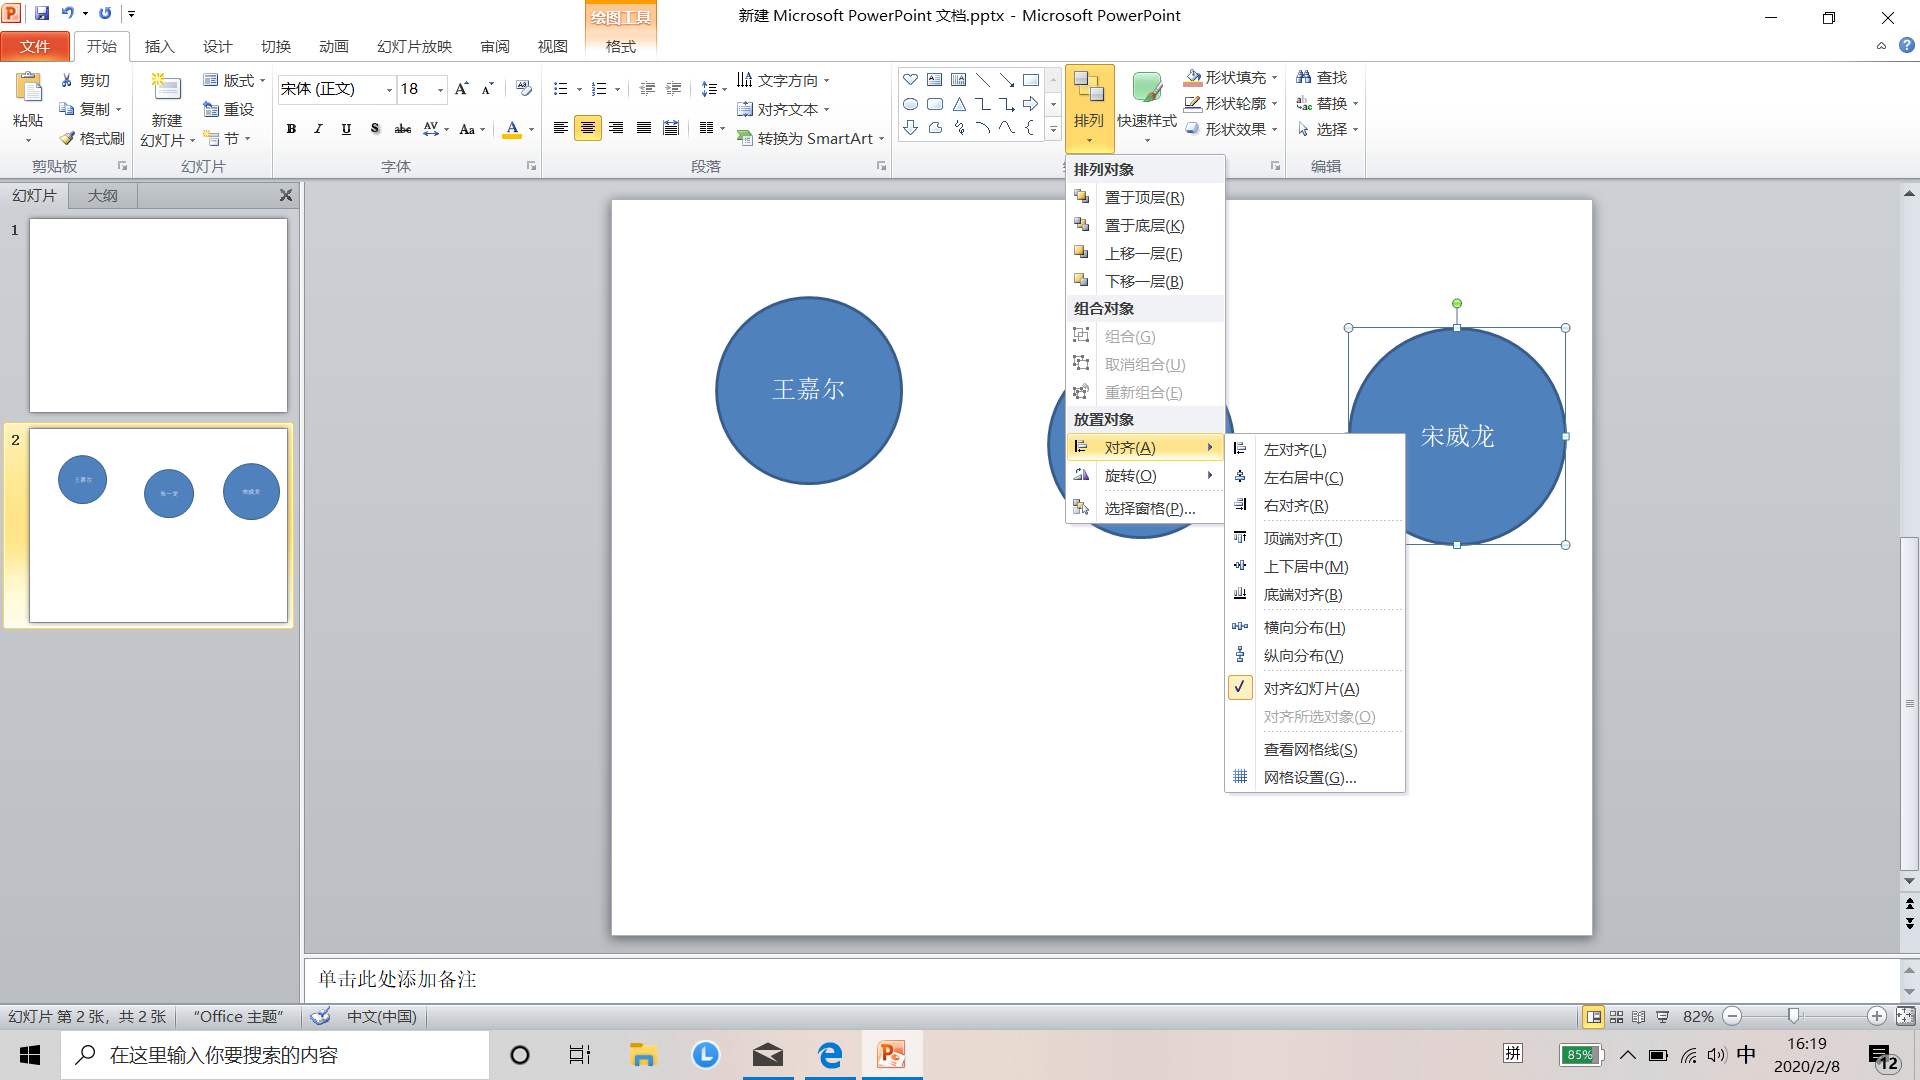This screenshot has width=1920, height=1080.
Task: Toggle italic text formatting
Action: coord(318,129)
